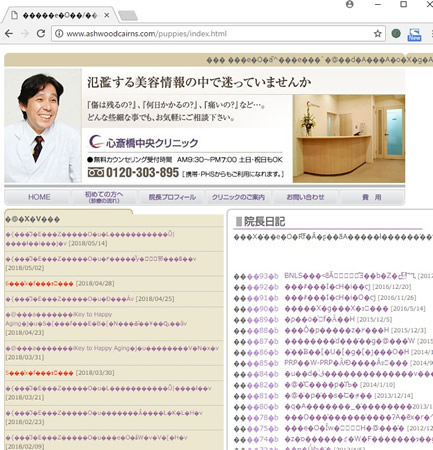Open the Key to Happy Aging item 2018/04/23
433x450 pixels.
point(96,323)
